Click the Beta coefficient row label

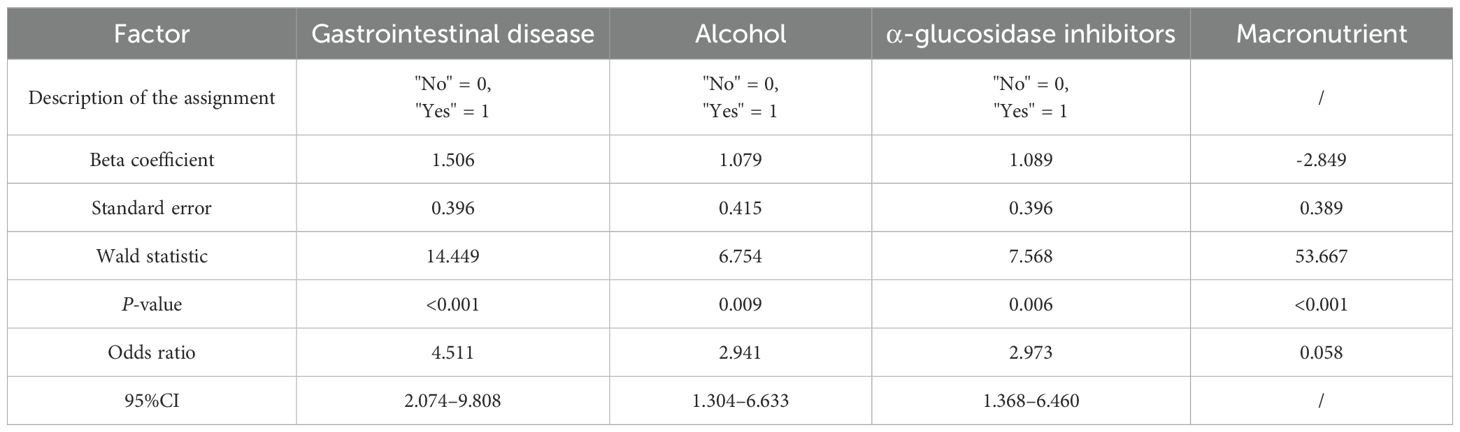point(149,160)
